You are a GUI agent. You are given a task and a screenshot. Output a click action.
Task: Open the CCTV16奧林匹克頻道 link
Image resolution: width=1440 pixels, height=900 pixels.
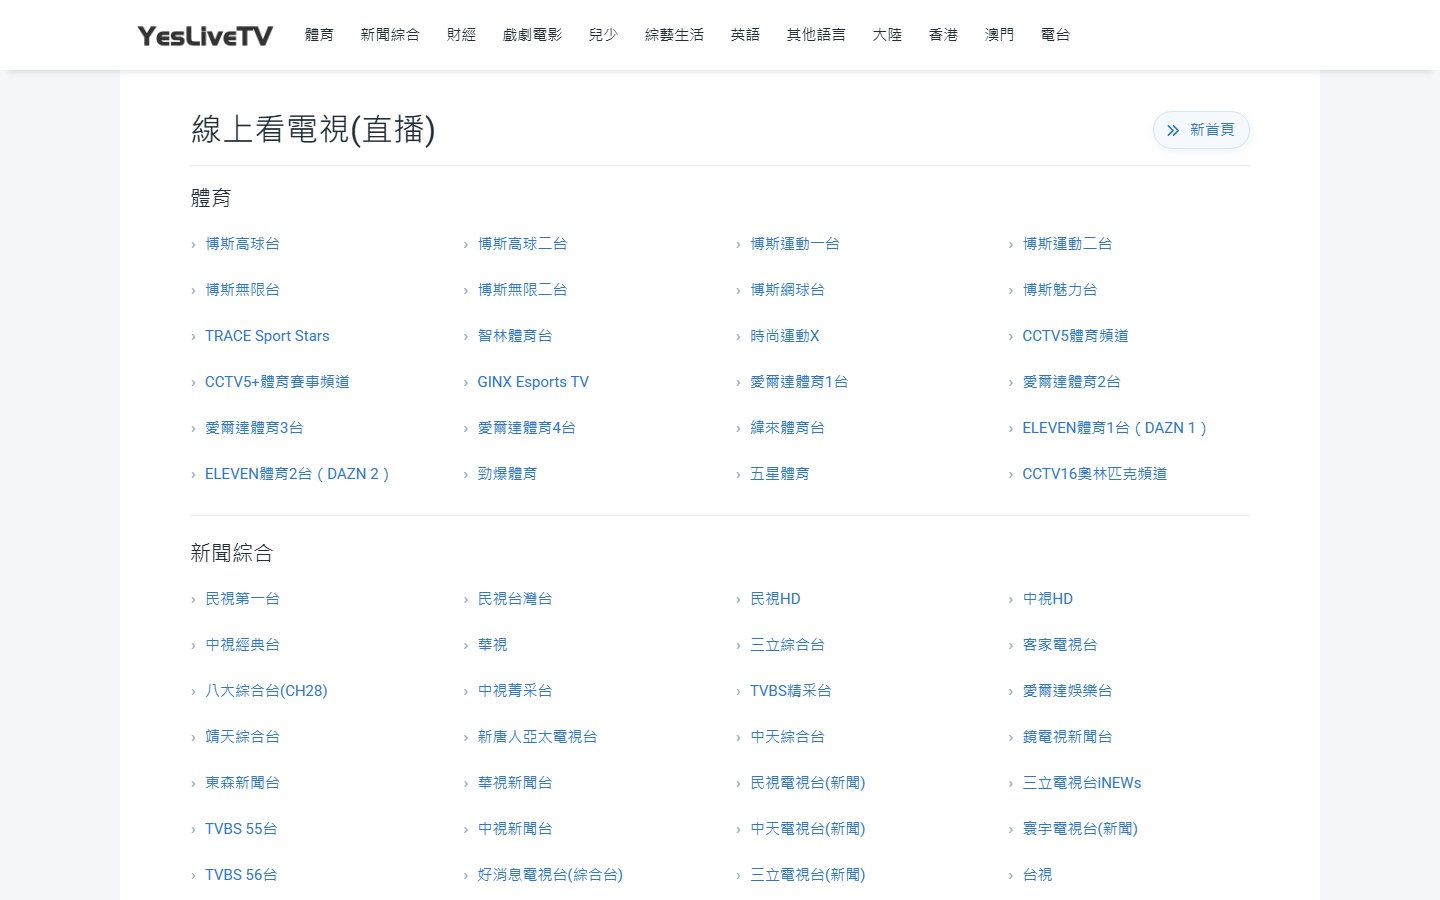click(1094, 474)
